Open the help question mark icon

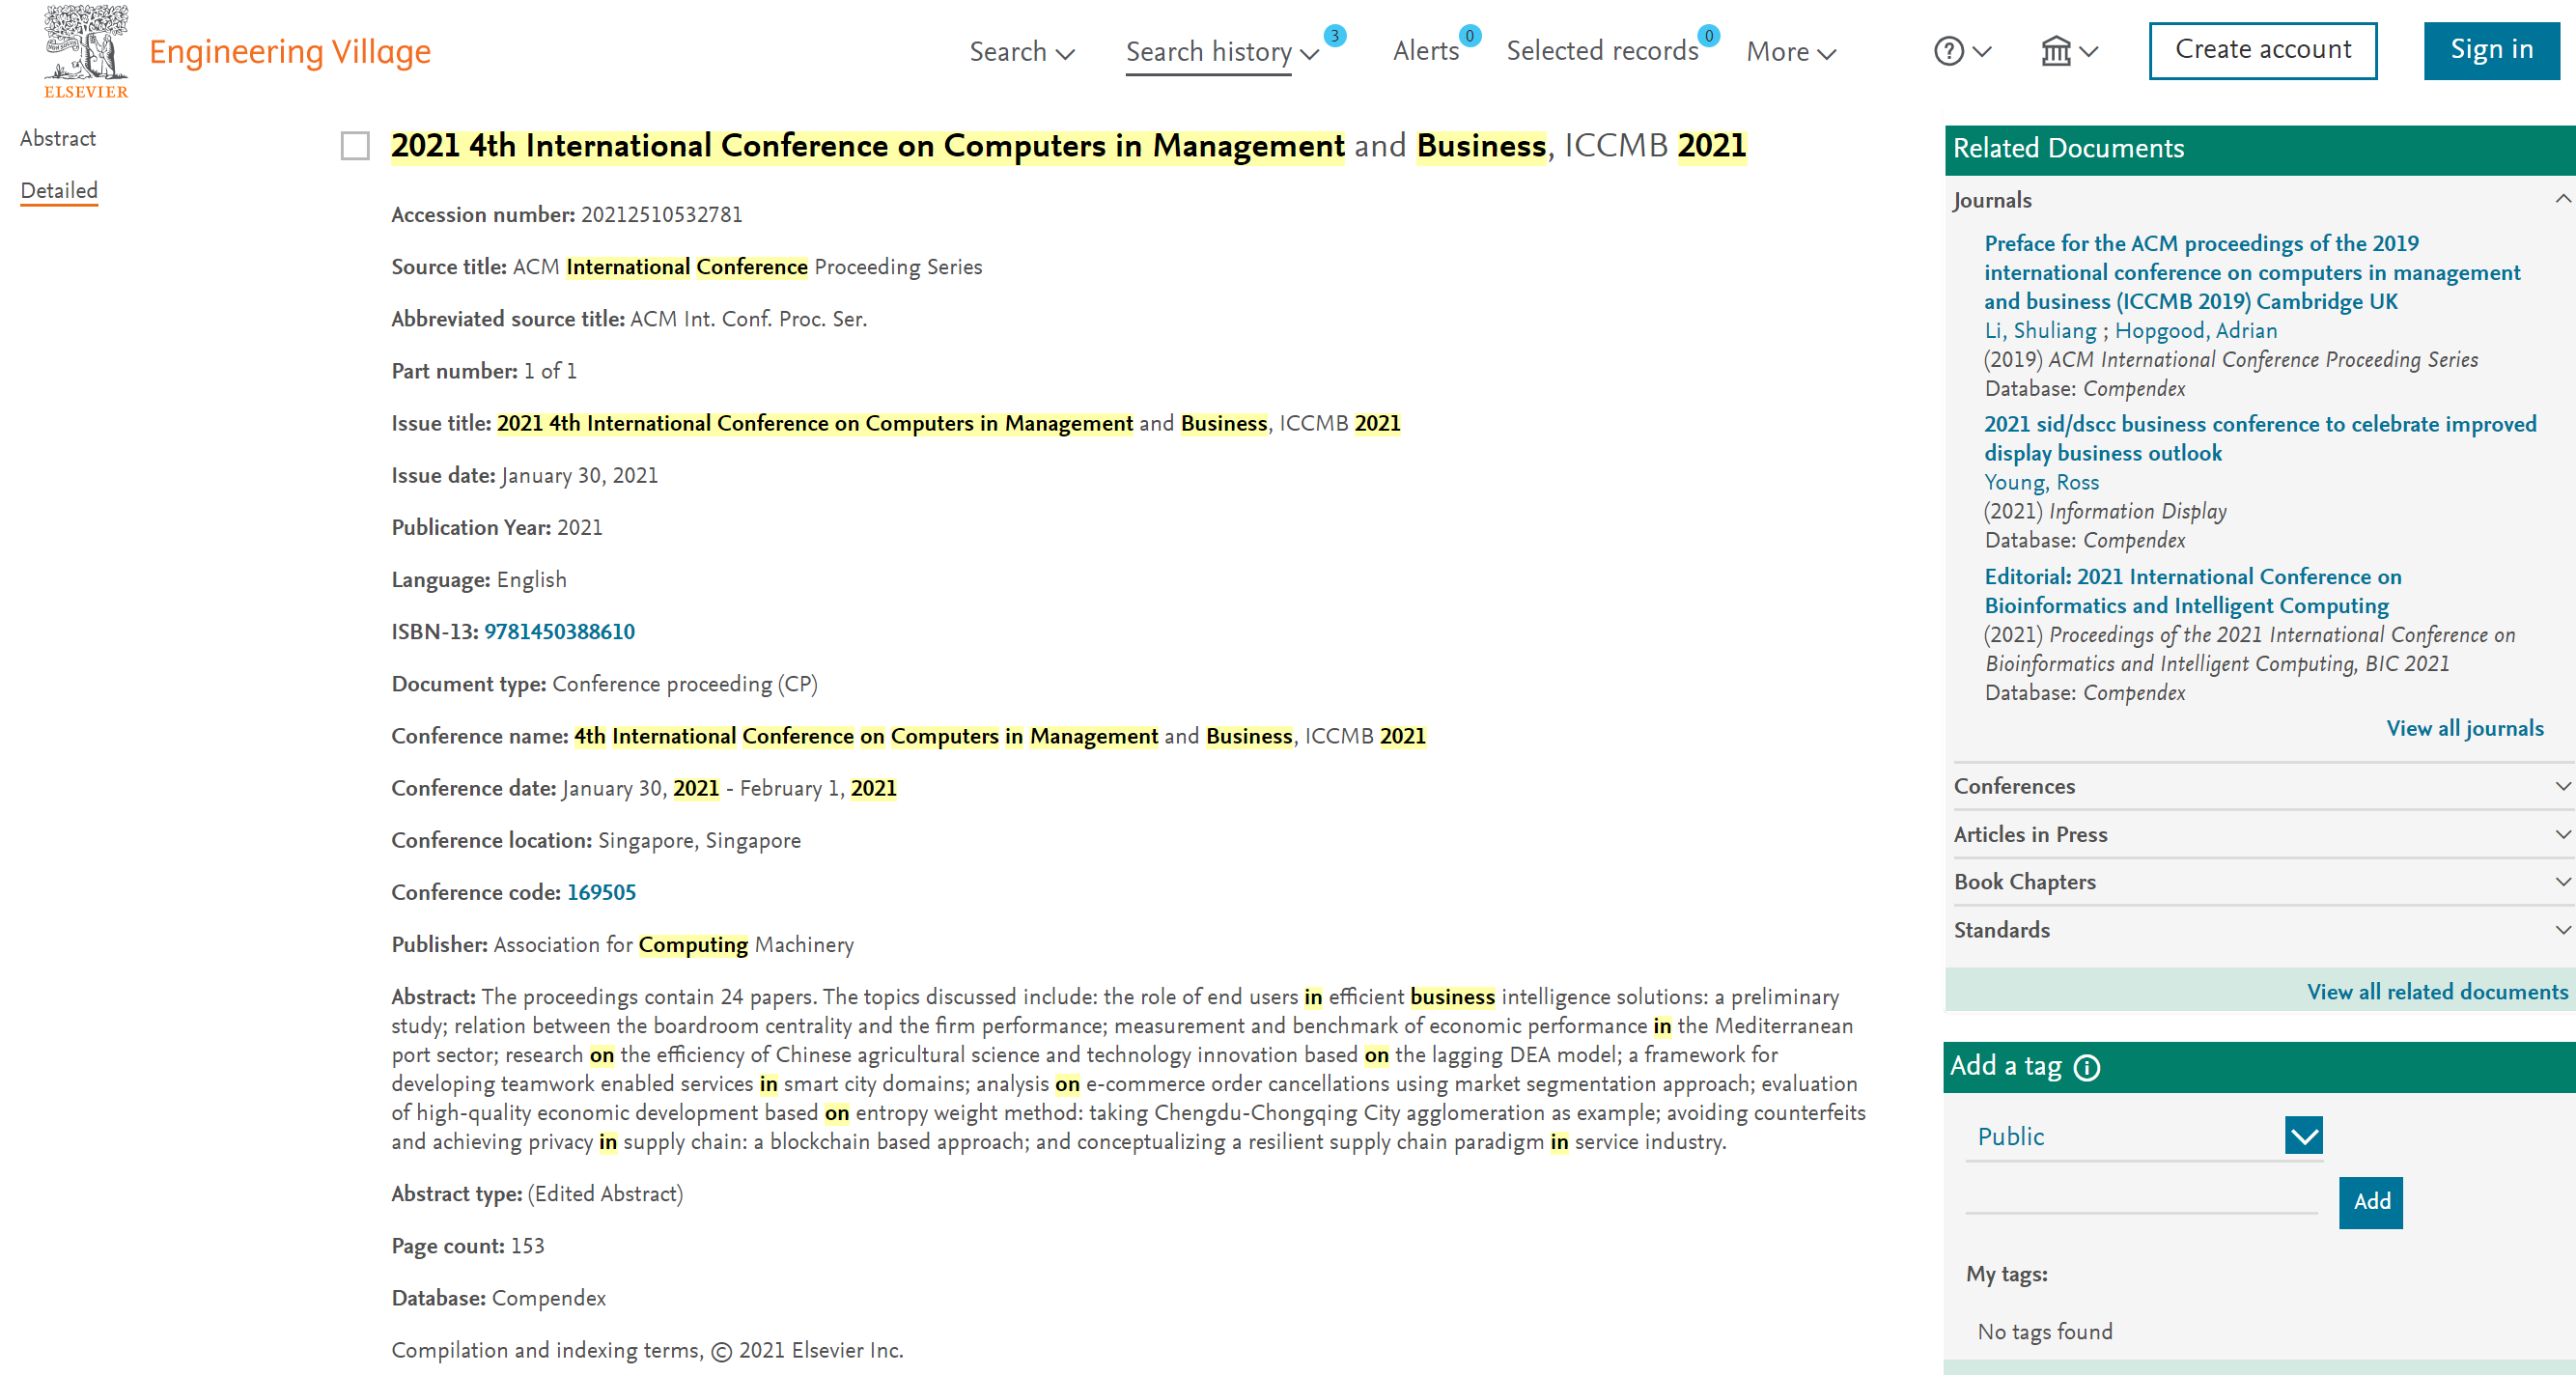[x=1949, y=51]
